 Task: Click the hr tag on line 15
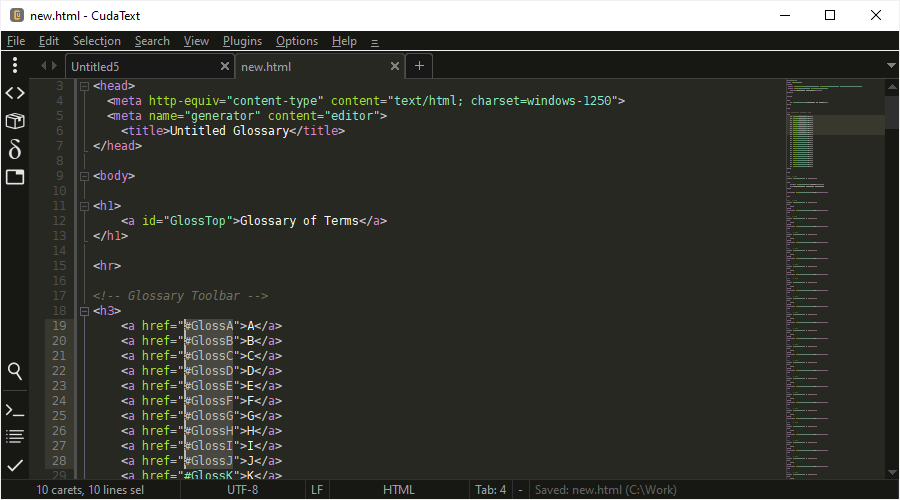(107, 266)
